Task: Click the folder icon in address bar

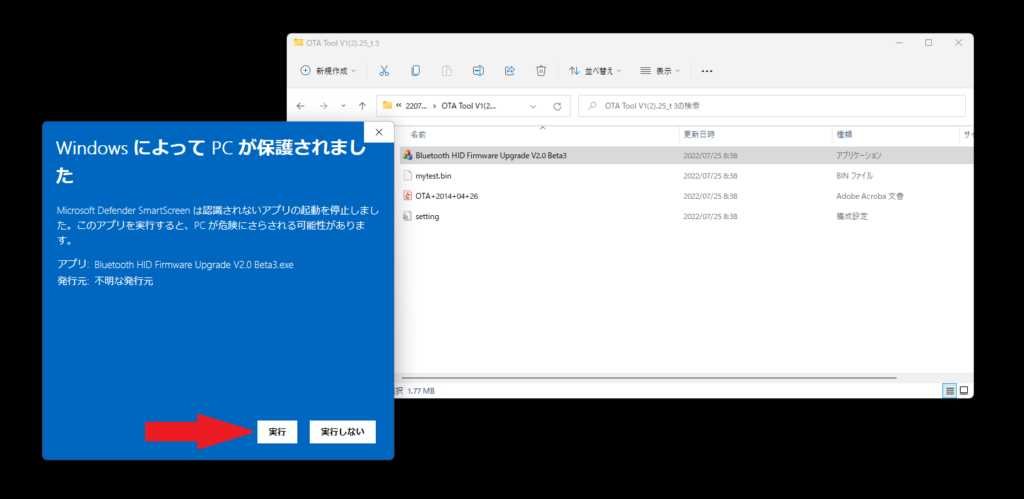Action: tap(387, 106)
